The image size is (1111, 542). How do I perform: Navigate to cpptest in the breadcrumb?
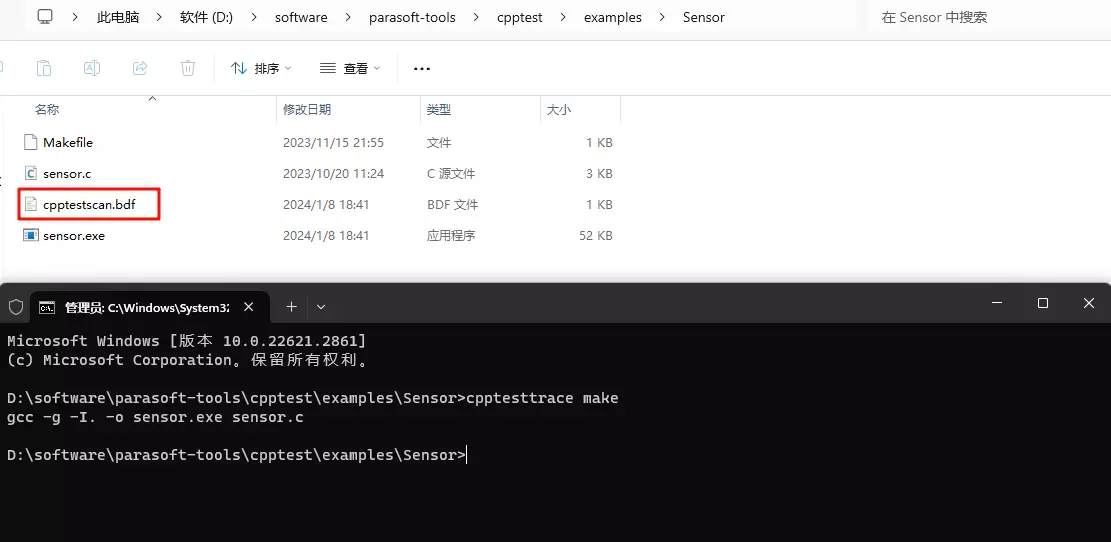point(520,17)
